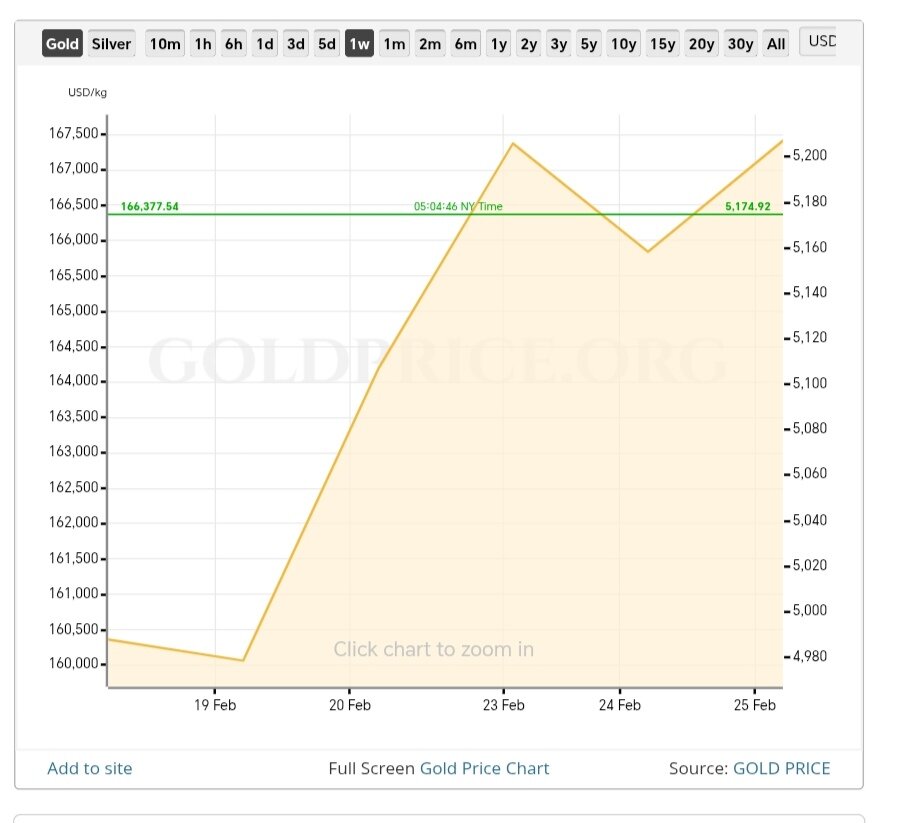Switch chart to 1d range

pos(265,44)
